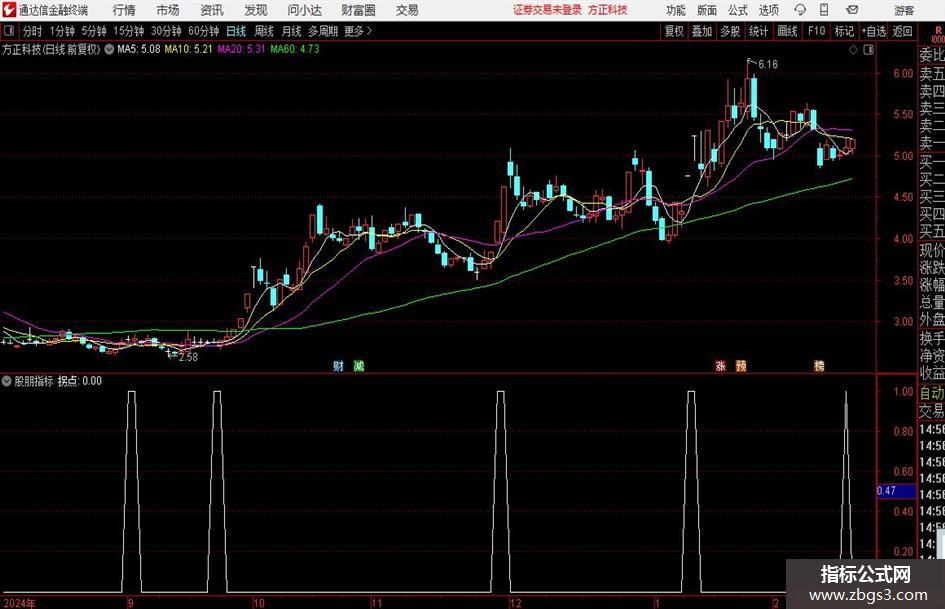Click the diamond icon above the chart

point(853,50)
